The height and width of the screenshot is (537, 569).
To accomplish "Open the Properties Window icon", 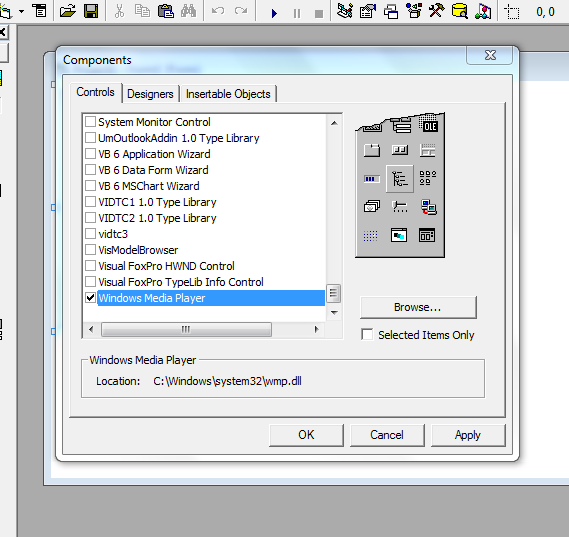I will (x=368, y=11).
